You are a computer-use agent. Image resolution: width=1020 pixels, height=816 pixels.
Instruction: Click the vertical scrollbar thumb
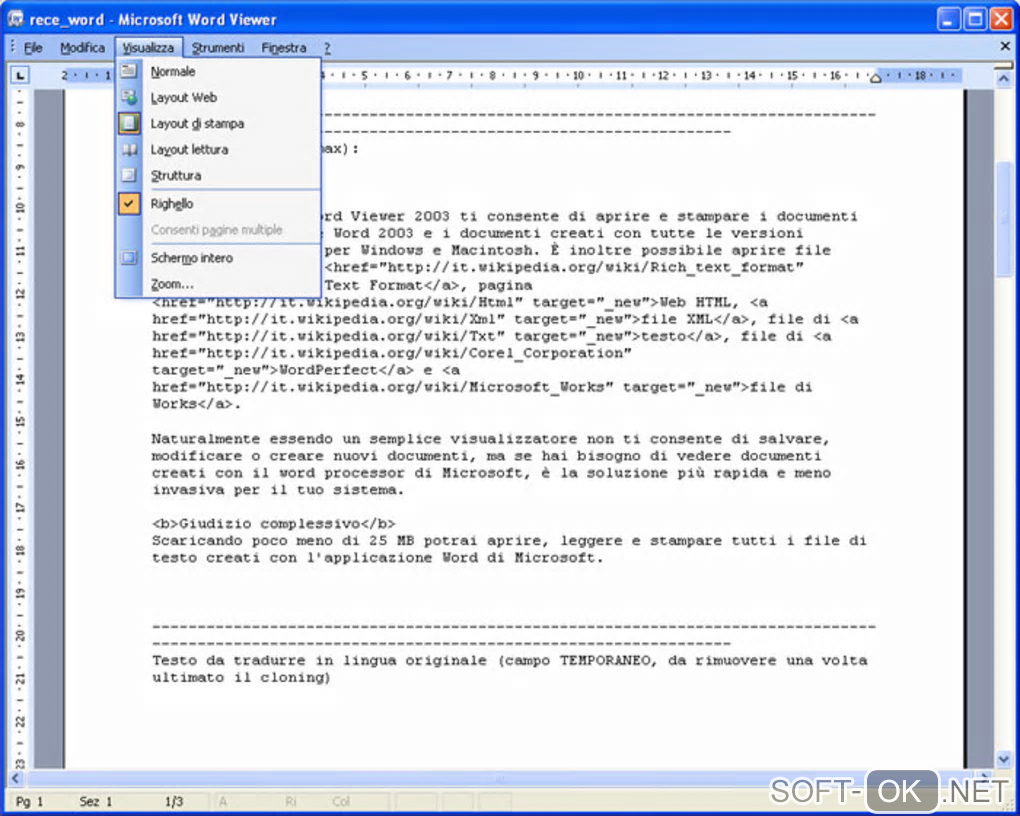tap(1004, 220)
